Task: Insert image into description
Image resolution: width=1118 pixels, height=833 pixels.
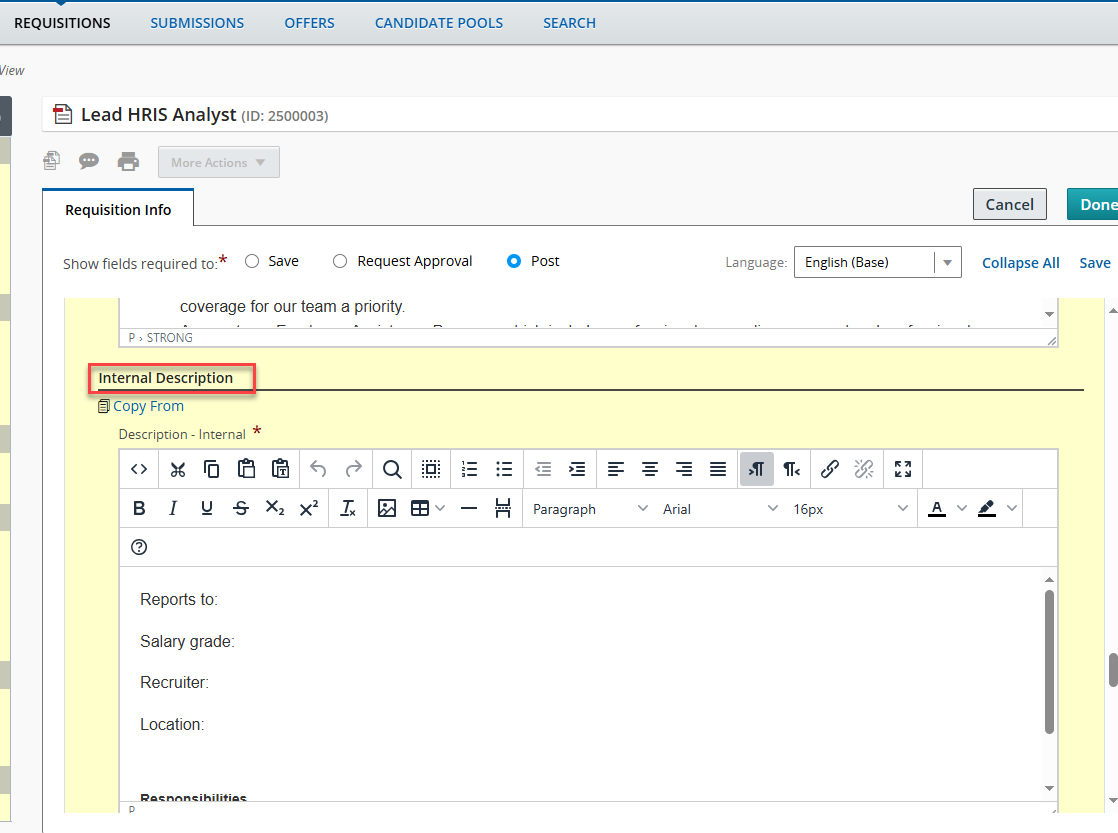Action: pos(386,509)
